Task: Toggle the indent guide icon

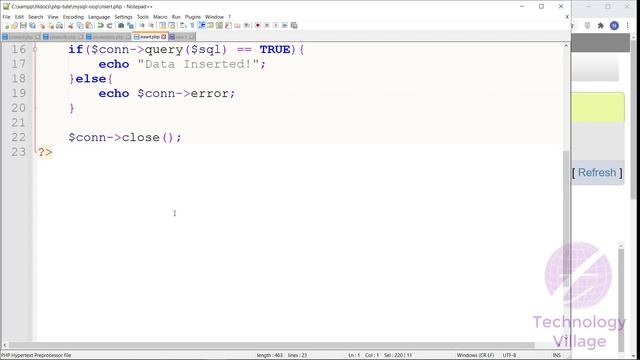Action: (201, 25)
